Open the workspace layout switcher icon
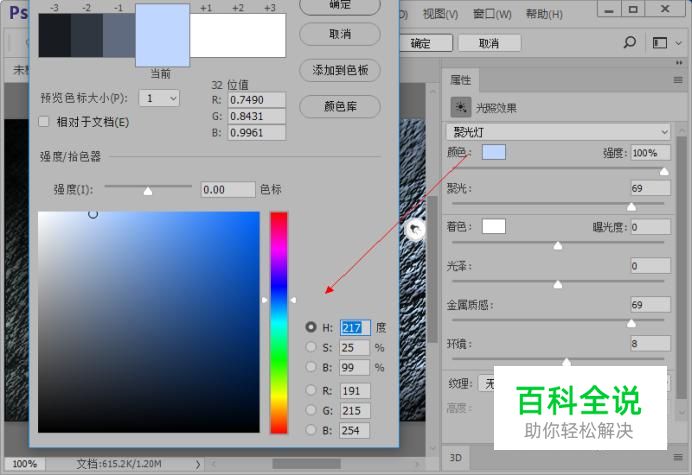The image size is (692, 475). [x=660, y=43]
